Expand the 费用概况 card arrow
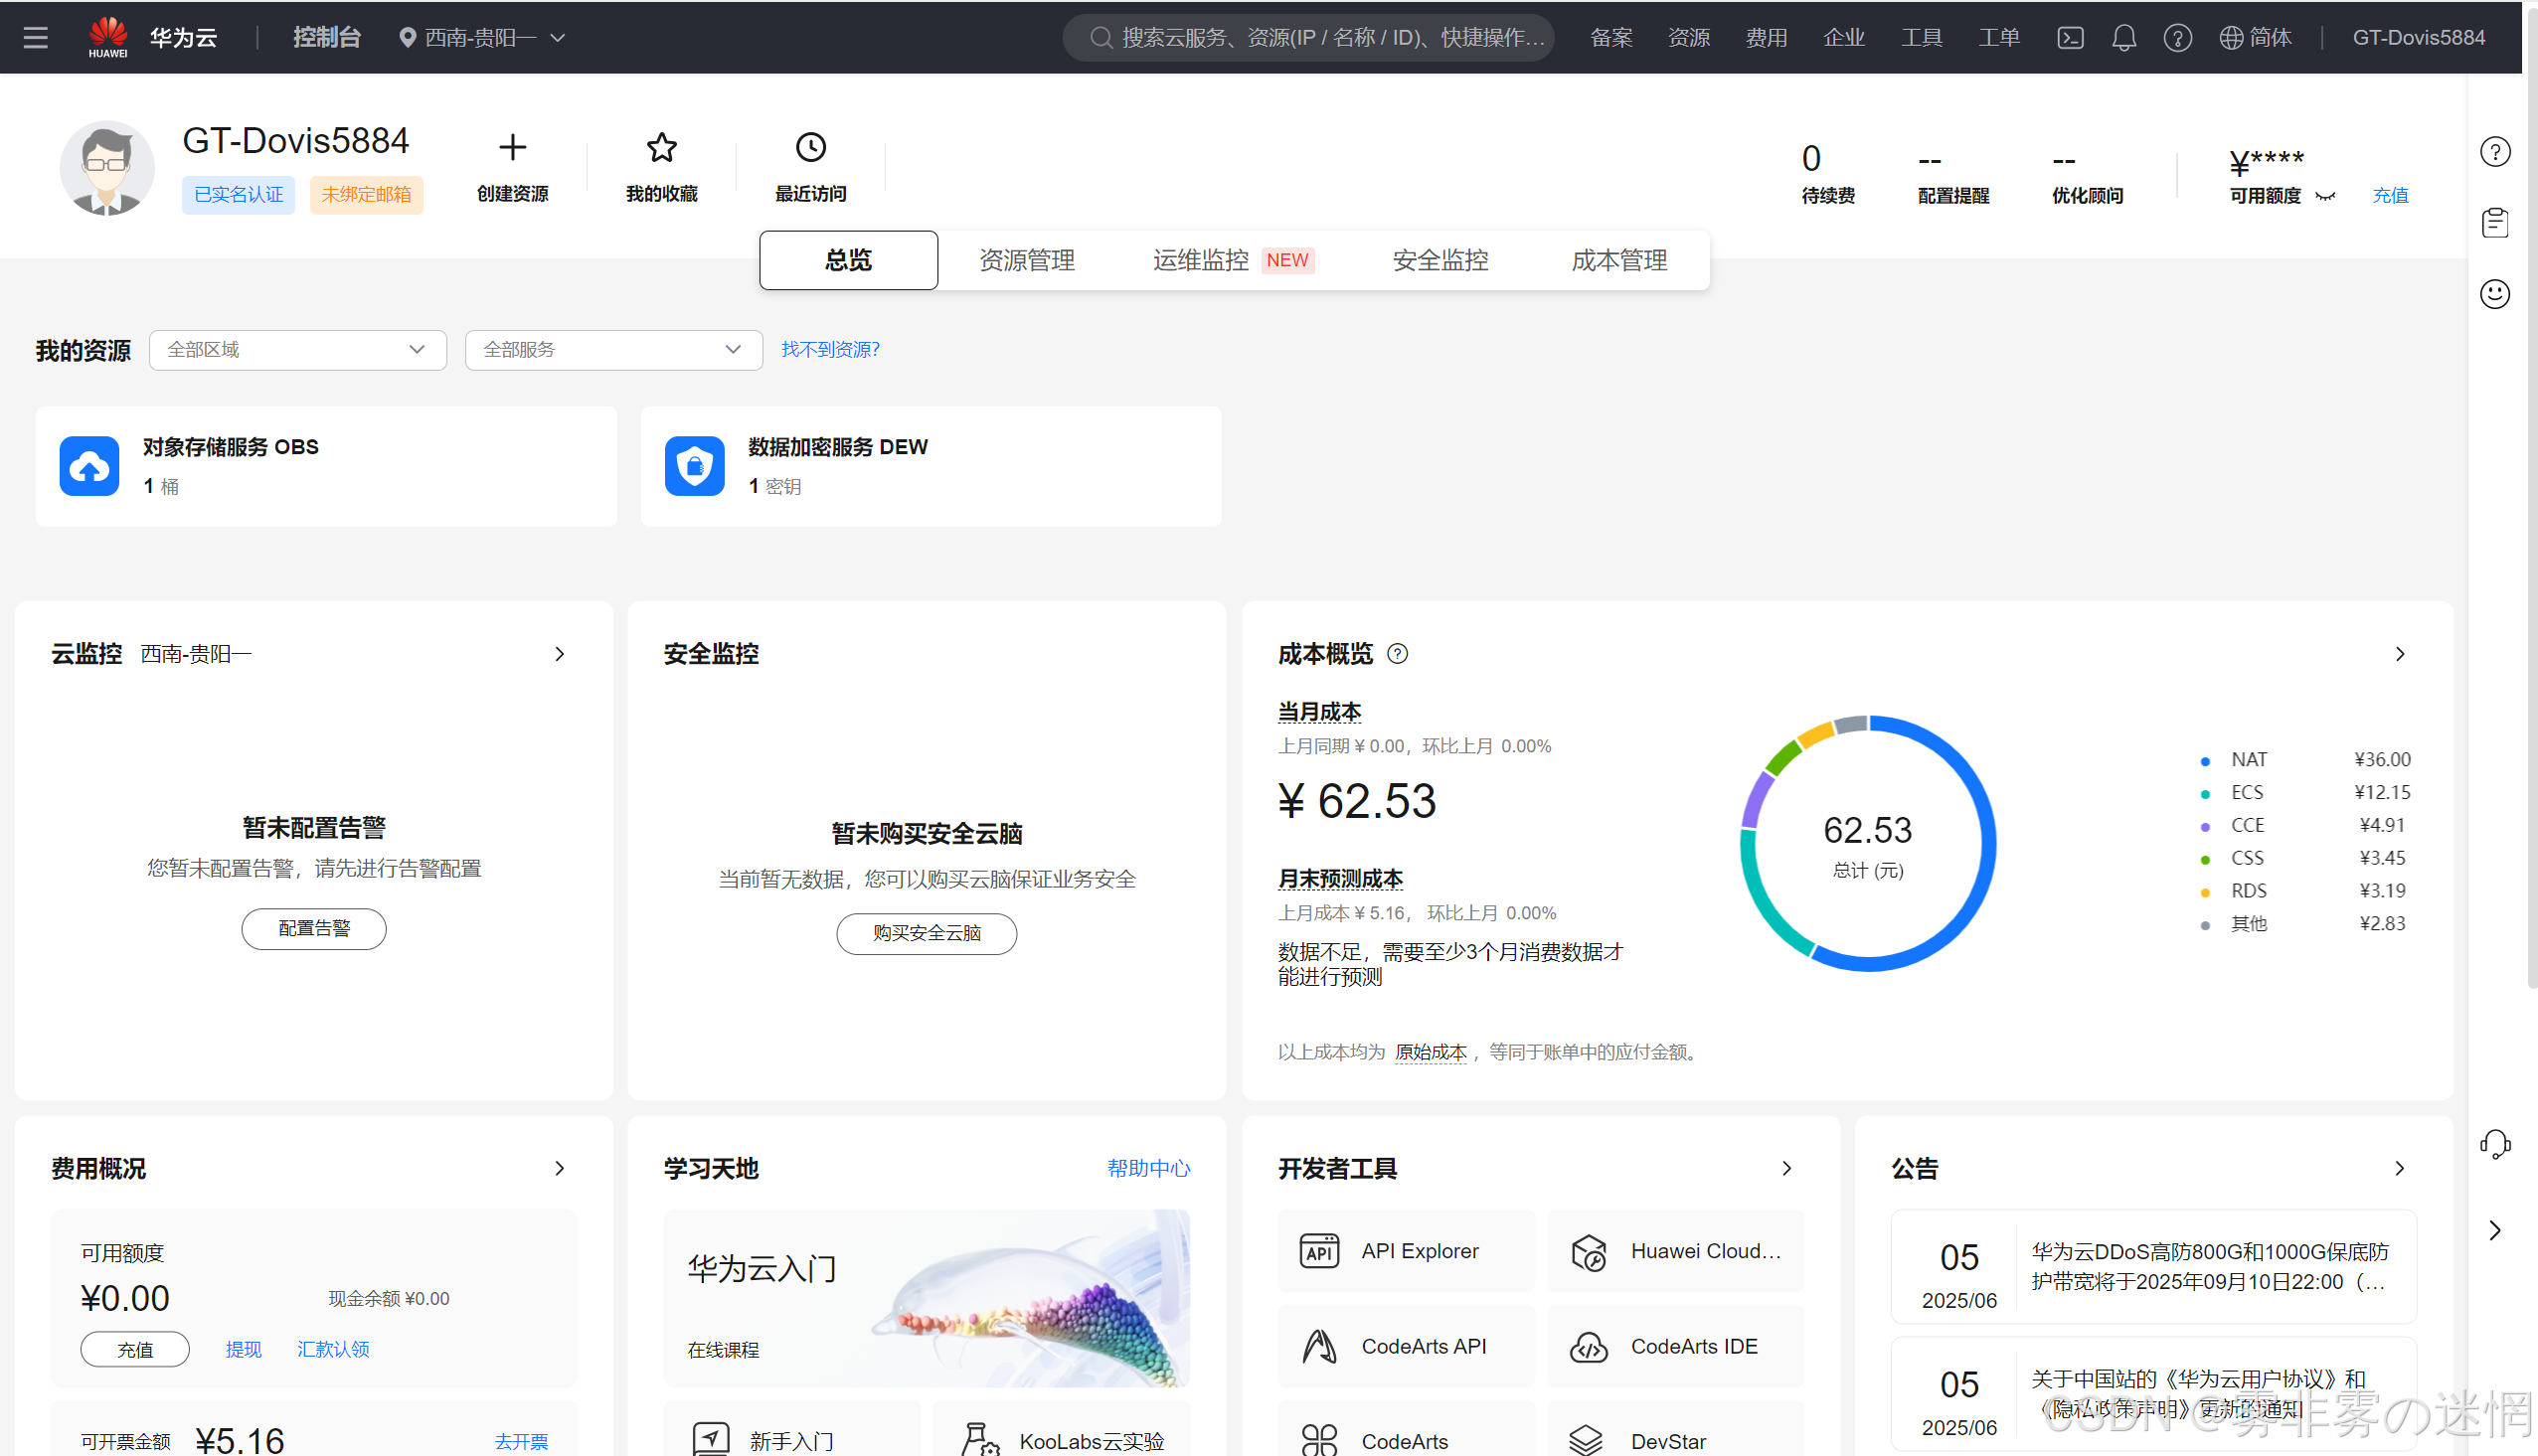 [560, 1169]
